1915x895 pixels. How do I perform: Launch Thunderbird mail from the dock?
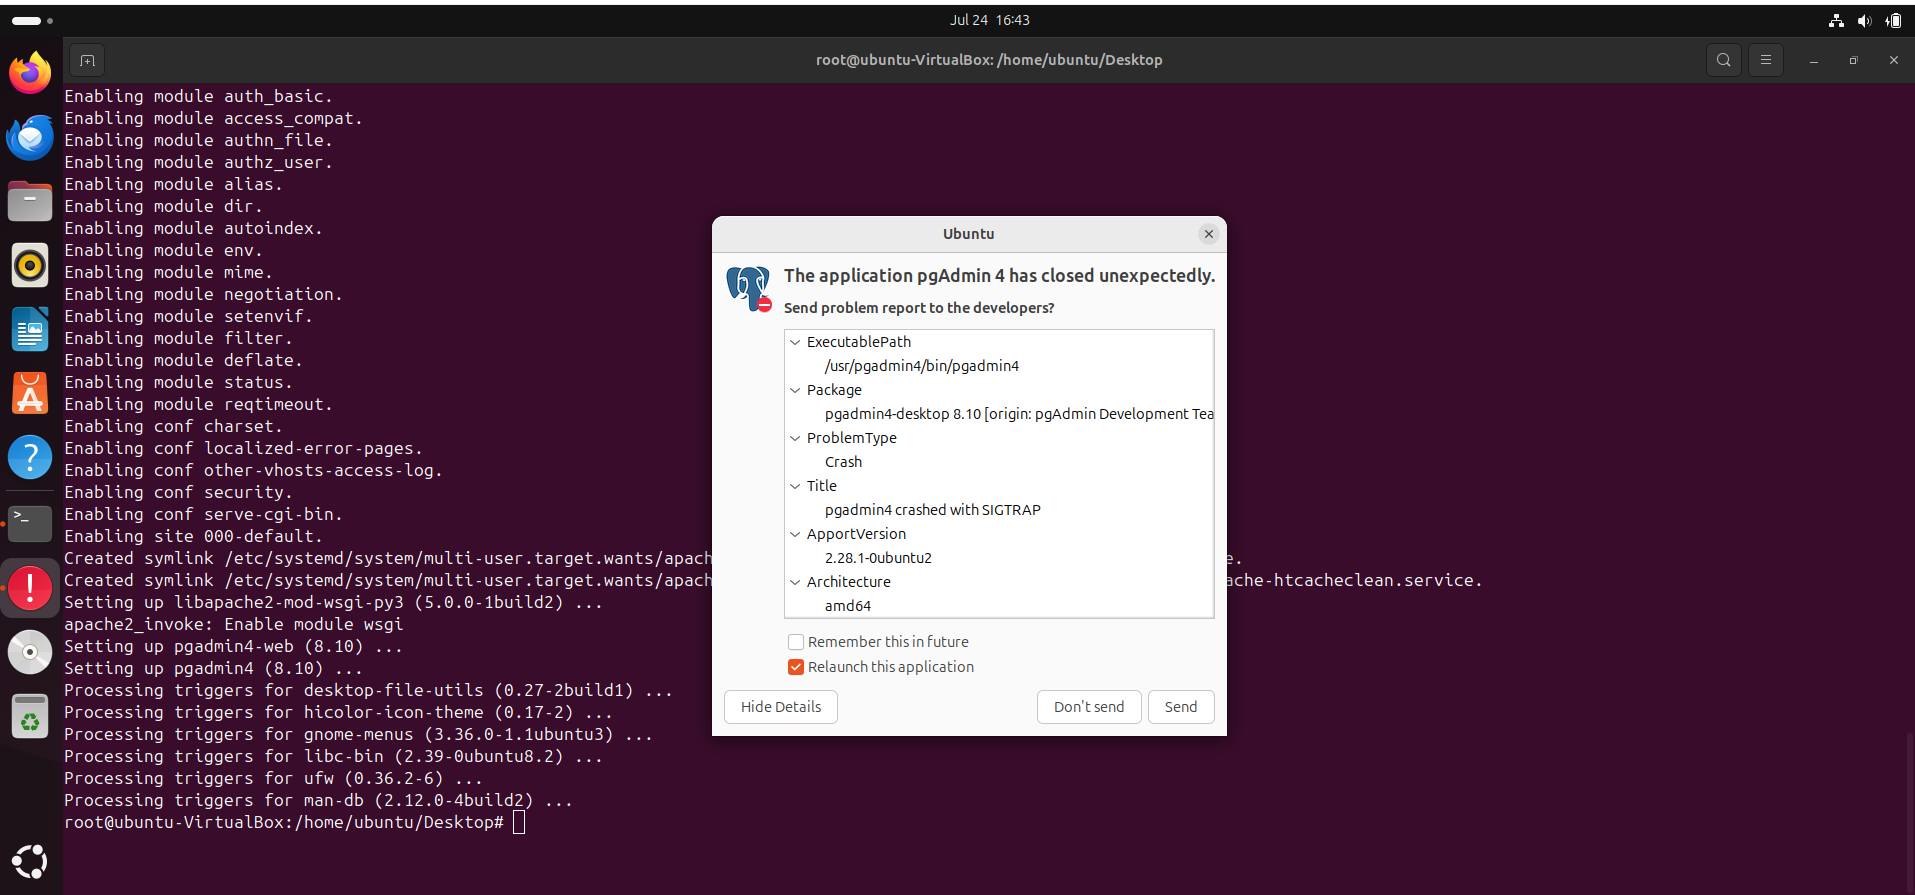pos(30,138)
